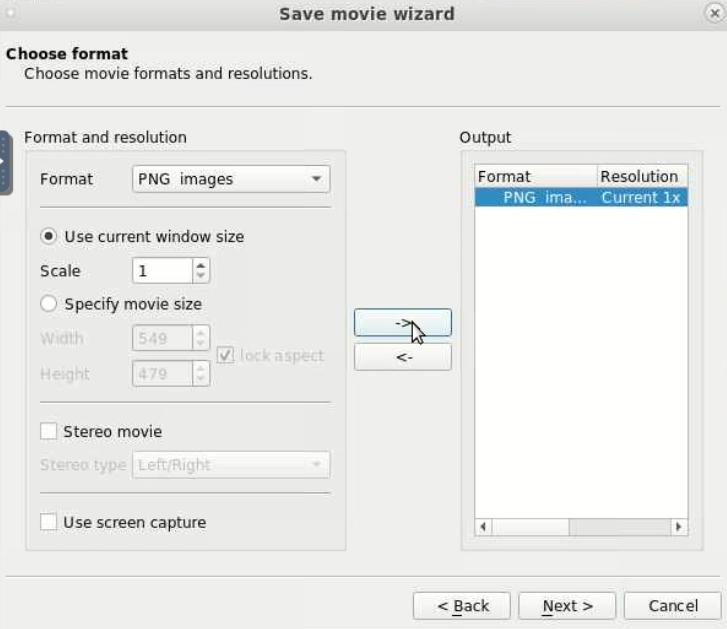Cancel the Save movie wizard
The height and width of the screenshot is (629, 727).
(673, 606)
